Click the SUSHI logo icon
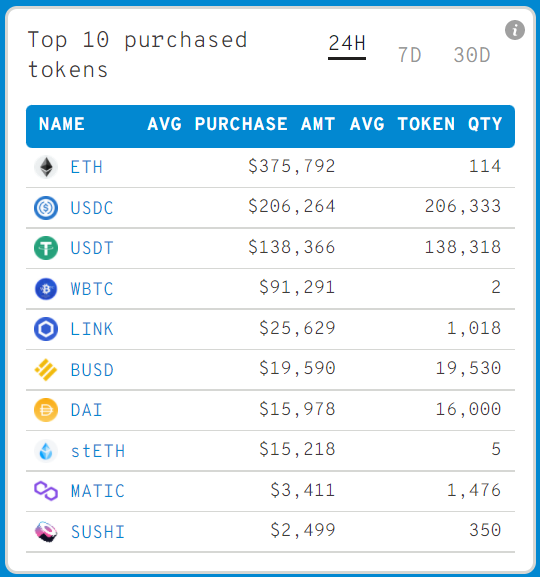 pyautogui.click(x=46, y=532)
